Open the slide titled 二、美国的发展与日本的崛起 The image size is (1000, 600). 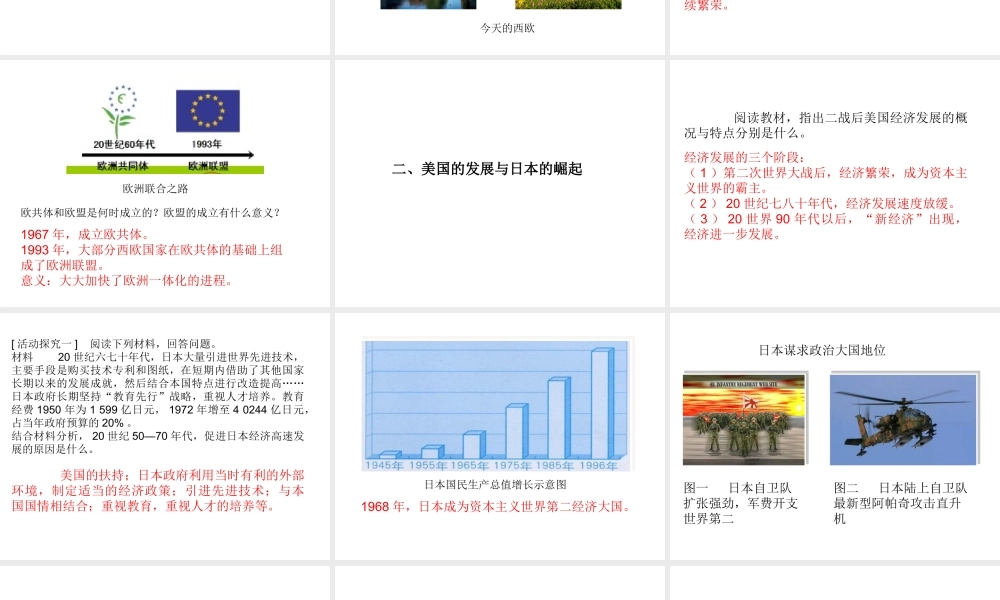pos(499,183)
